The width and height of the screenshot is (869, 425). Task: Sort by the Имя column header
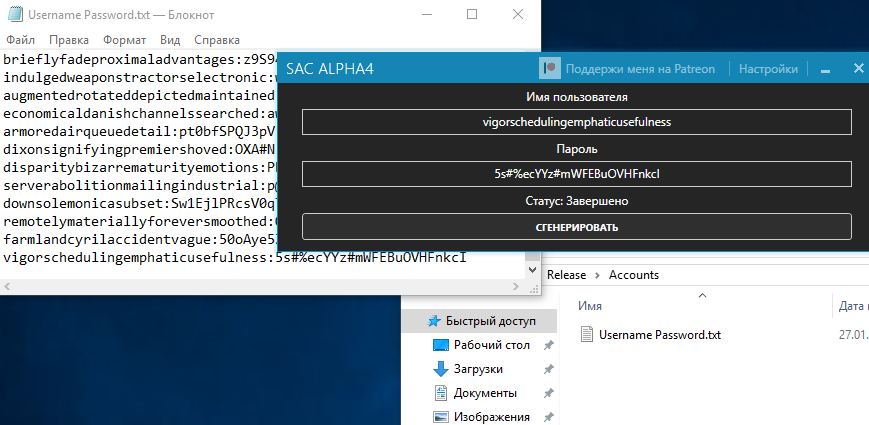590,306
